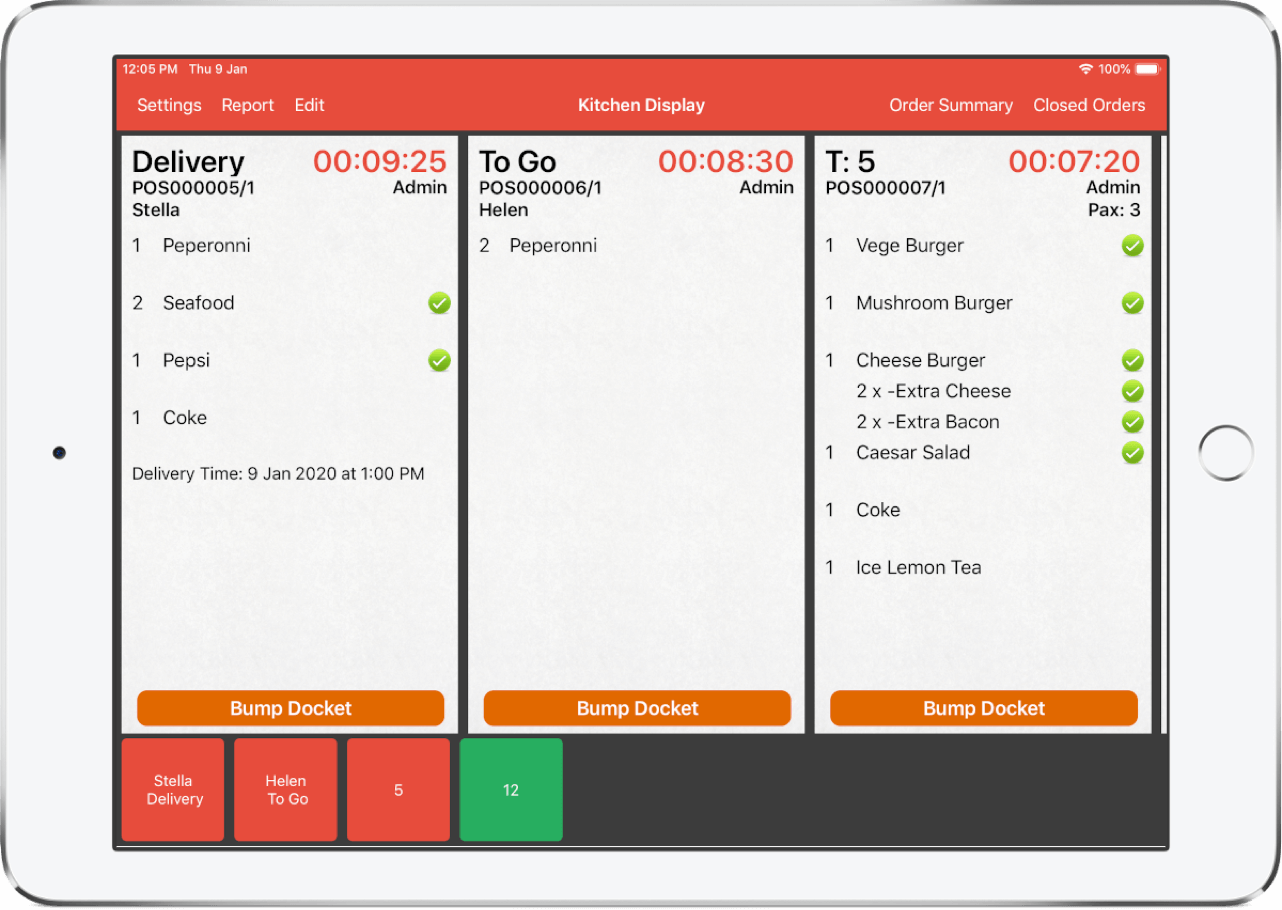Bump the Delivery docket for Stella
The width and height of the screenshot is (1282, 910).
291,708
